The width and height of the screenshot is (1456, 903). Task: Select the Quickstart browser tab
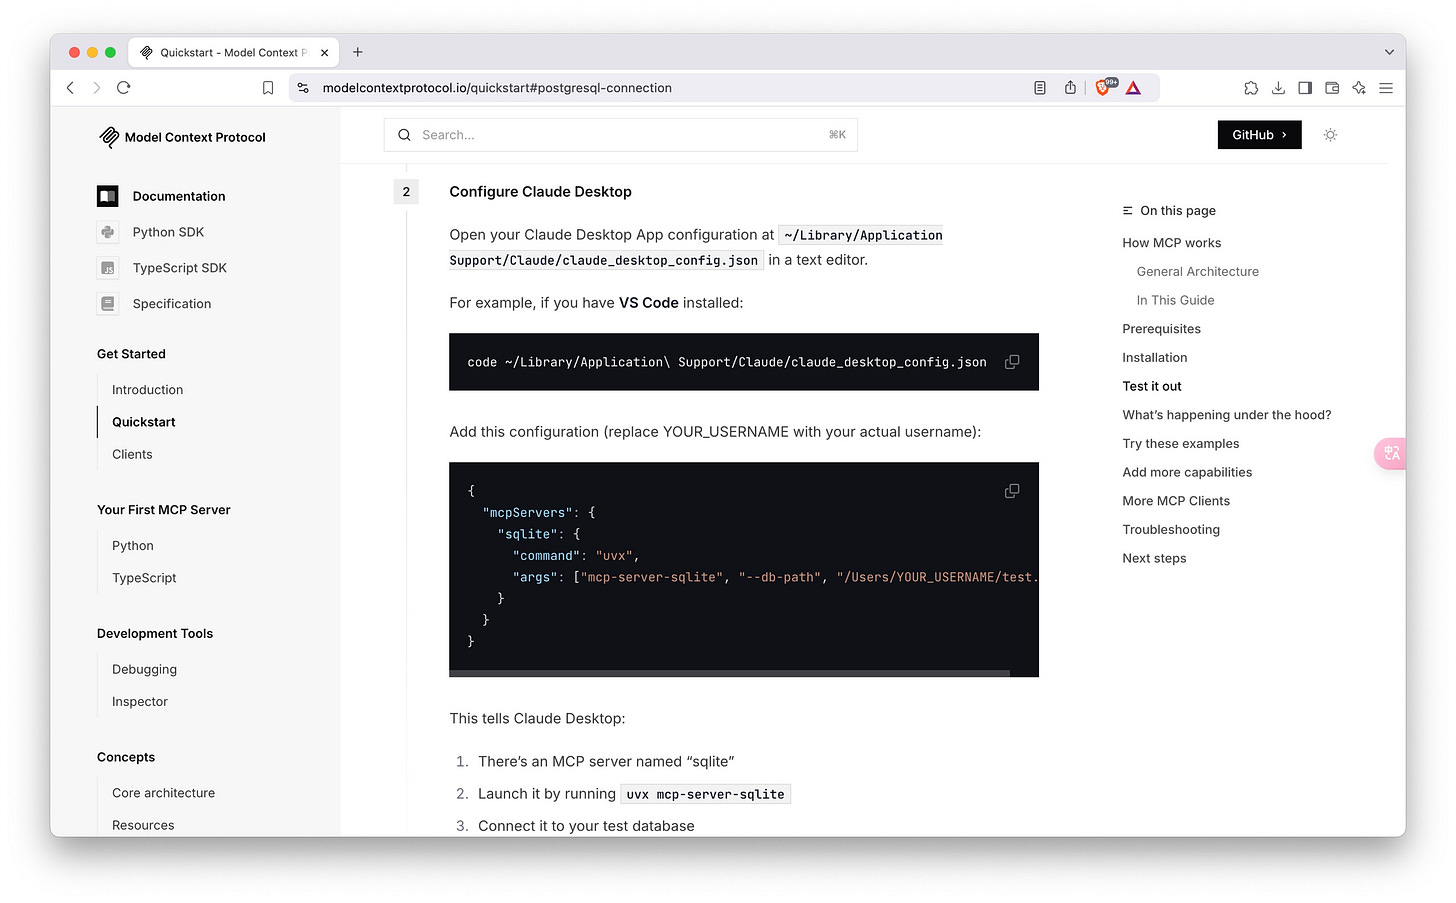click(x=235, y=52)
